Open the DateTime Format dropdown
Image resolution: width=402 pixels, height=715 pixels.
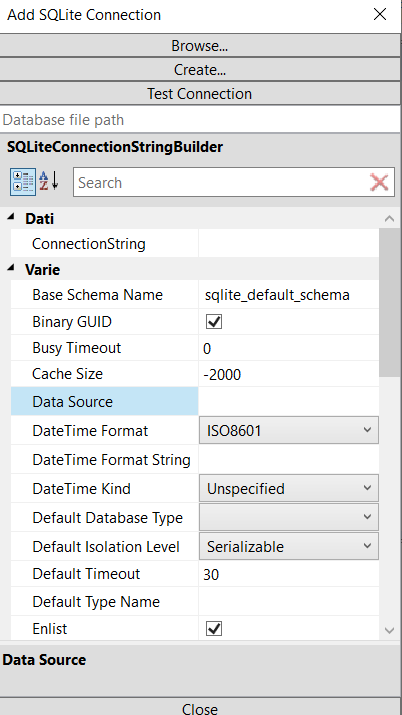[x=289, y=430]
